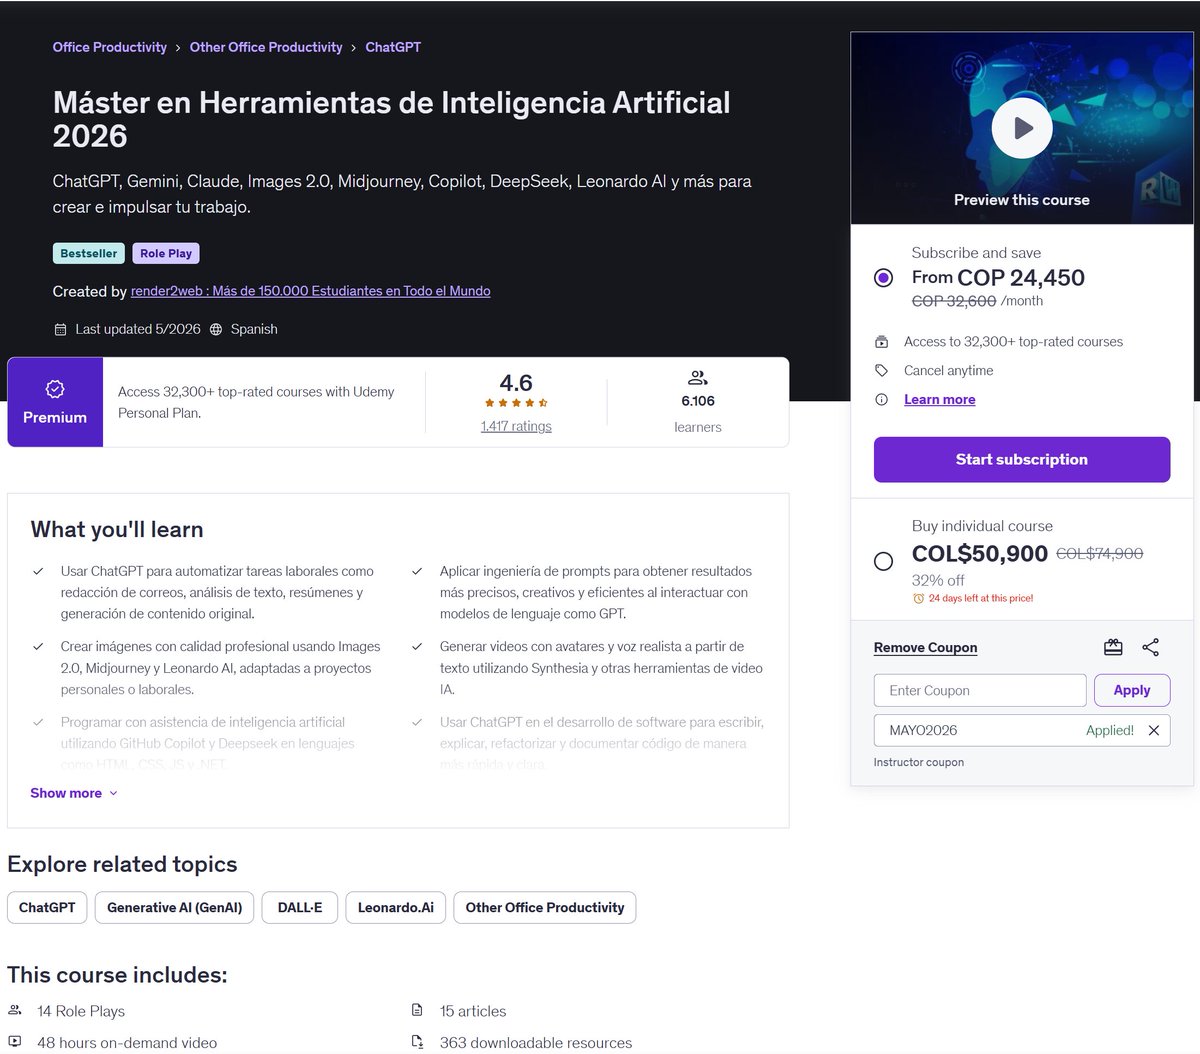Click the globe icon next to Spanish
Image resolution: width=1200 pixels, height=1054 pixels.
216,329
